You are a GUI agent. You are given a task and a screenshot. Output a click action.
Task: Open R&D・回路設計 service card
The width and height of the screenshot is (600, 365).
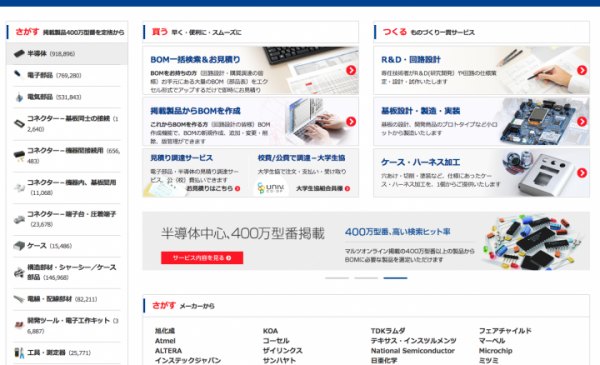(481, 70)
